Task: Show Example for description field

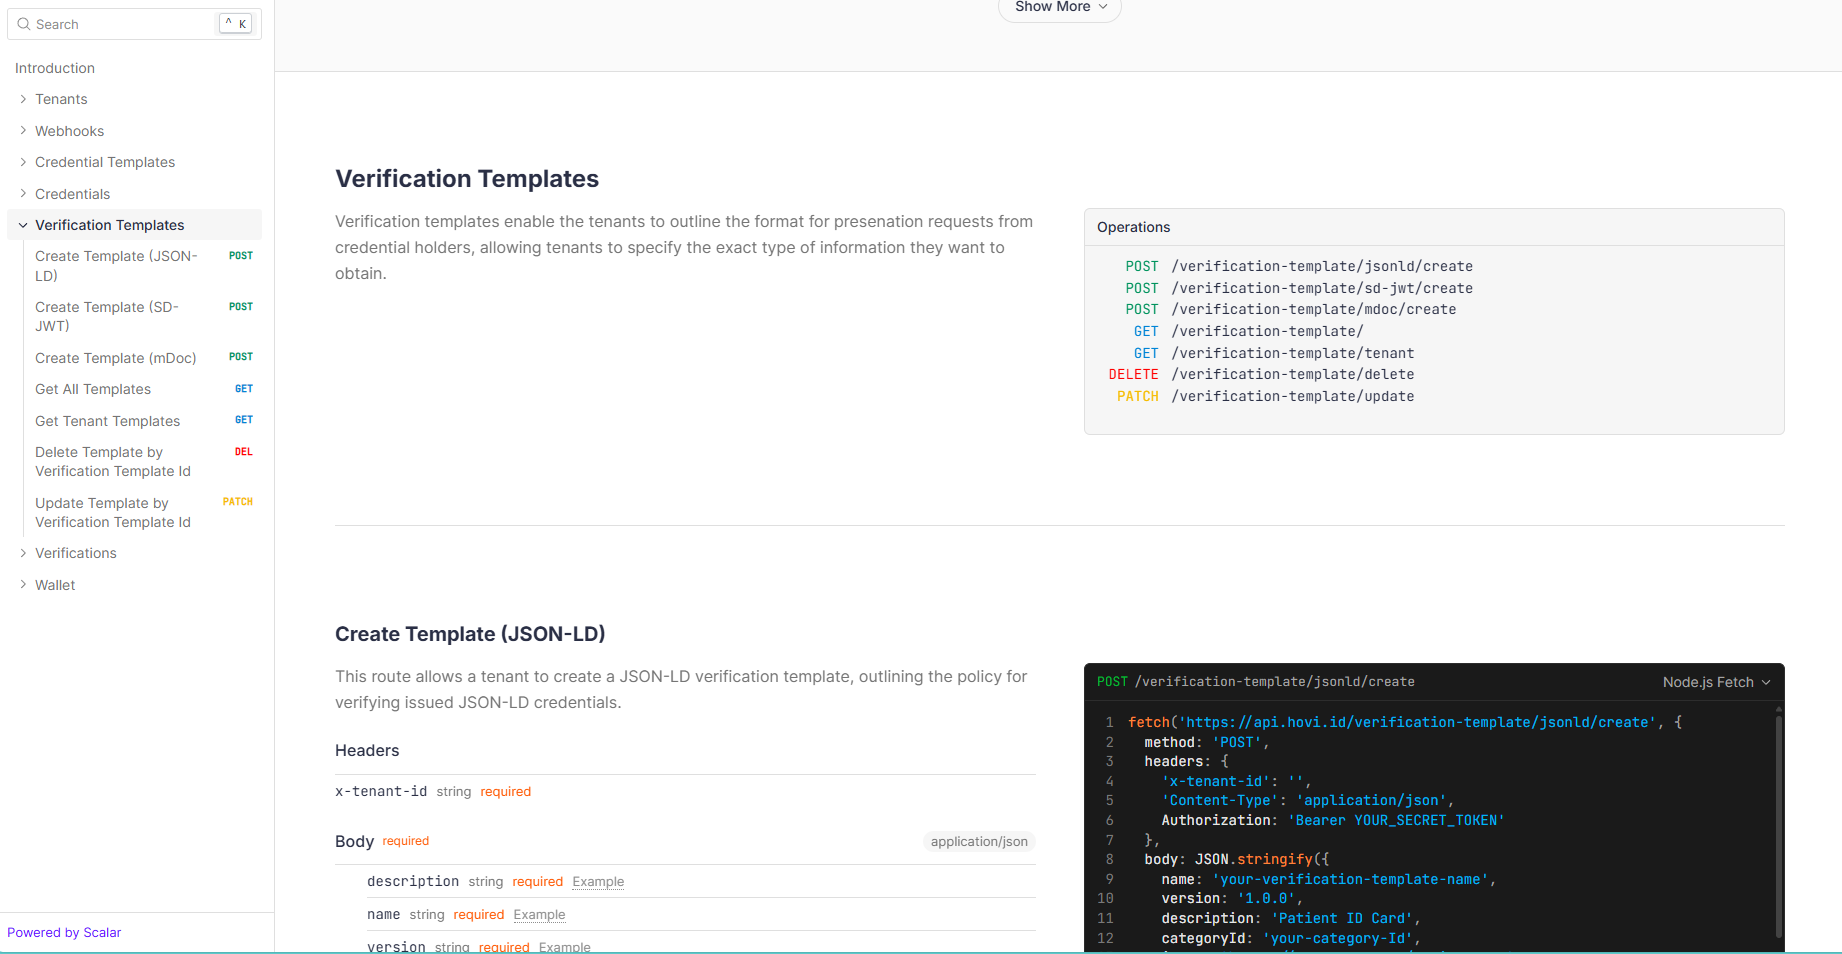Action: point(598,881)
